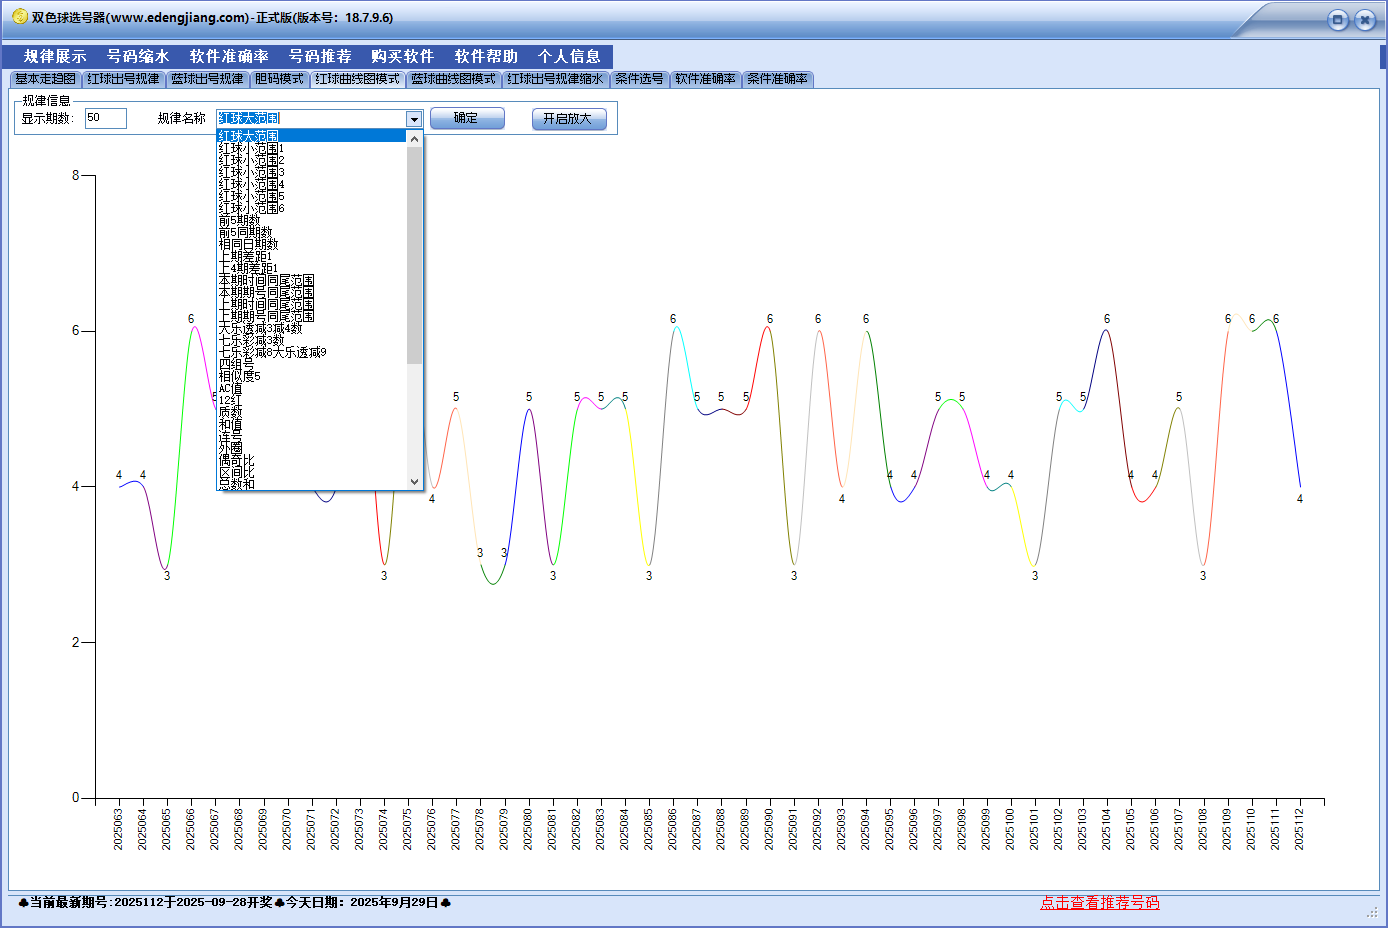The image size is (1388, 928).
Task: Choose AC值 from the dropdown options
Action: pyautogui.click(x=230, y=388)
